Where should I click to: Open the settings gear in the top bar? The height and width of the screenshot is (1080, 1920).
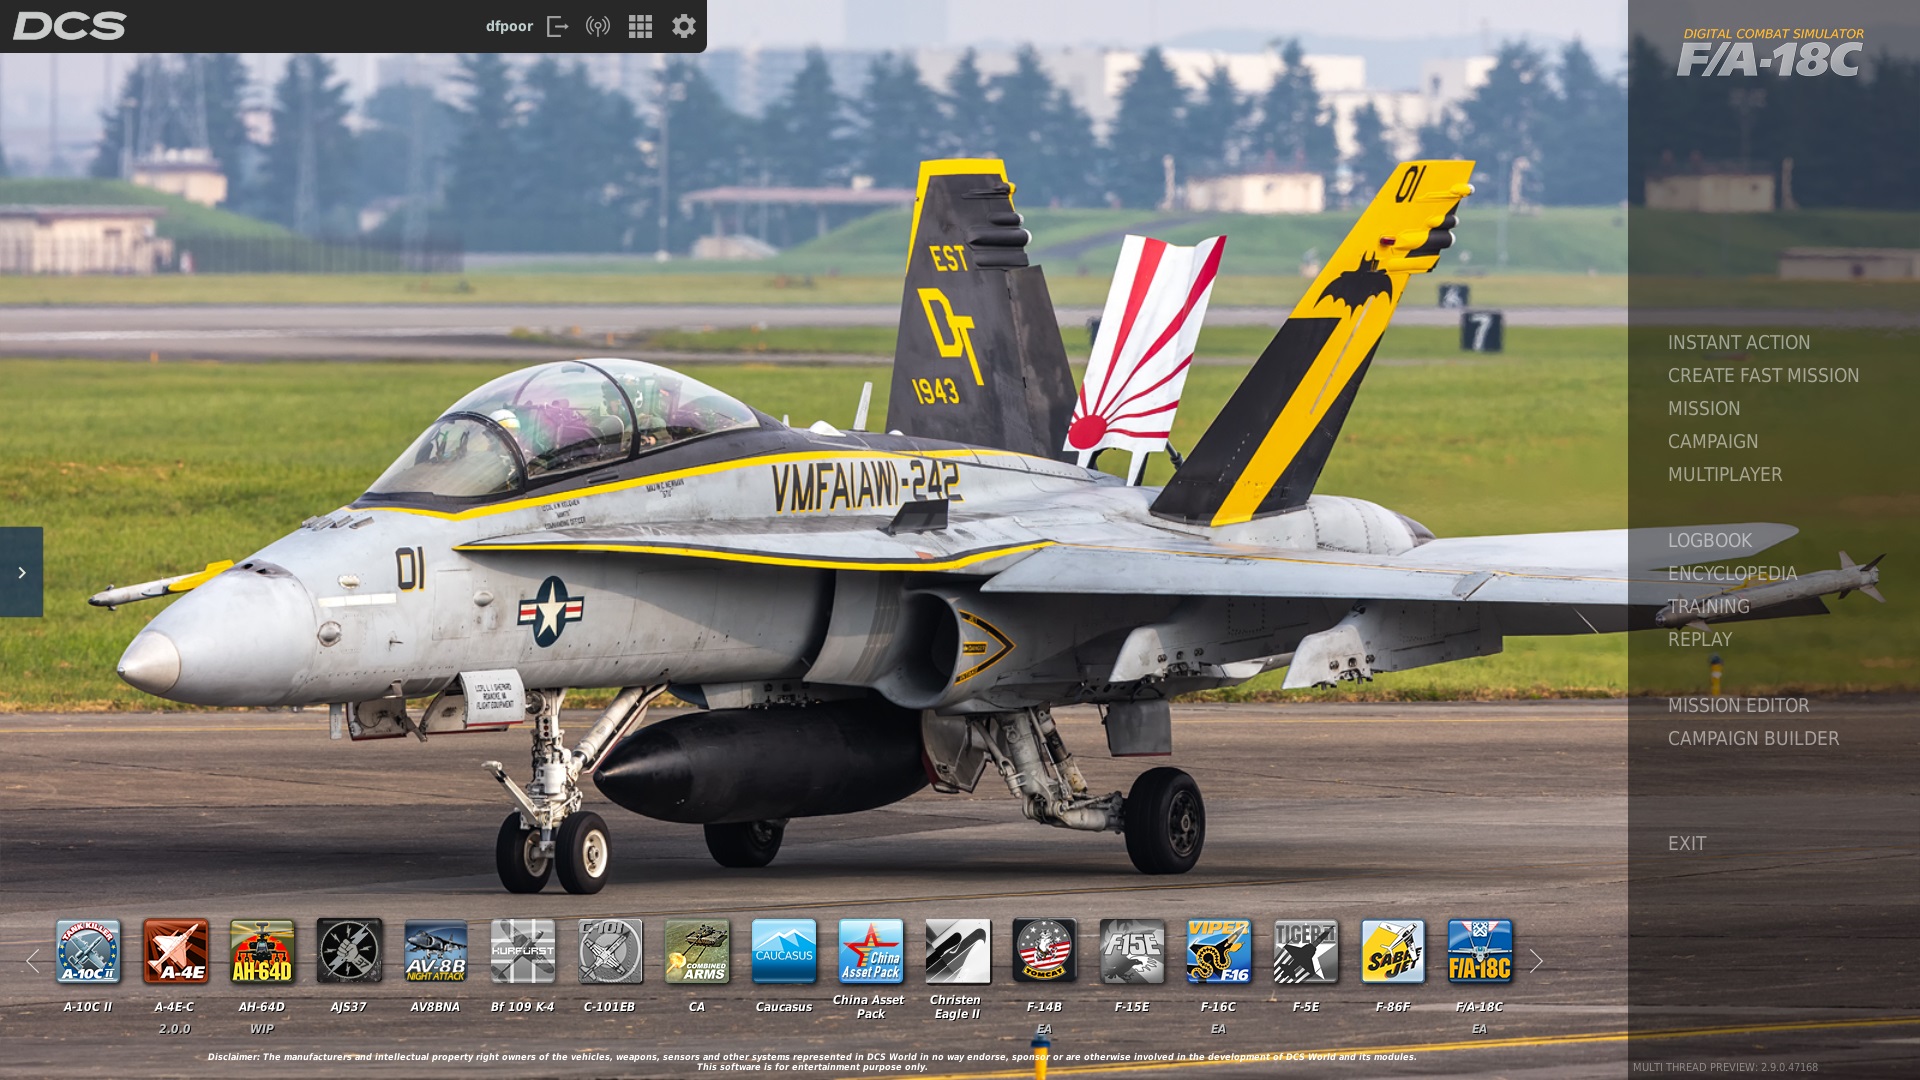[x=682, y=26]
